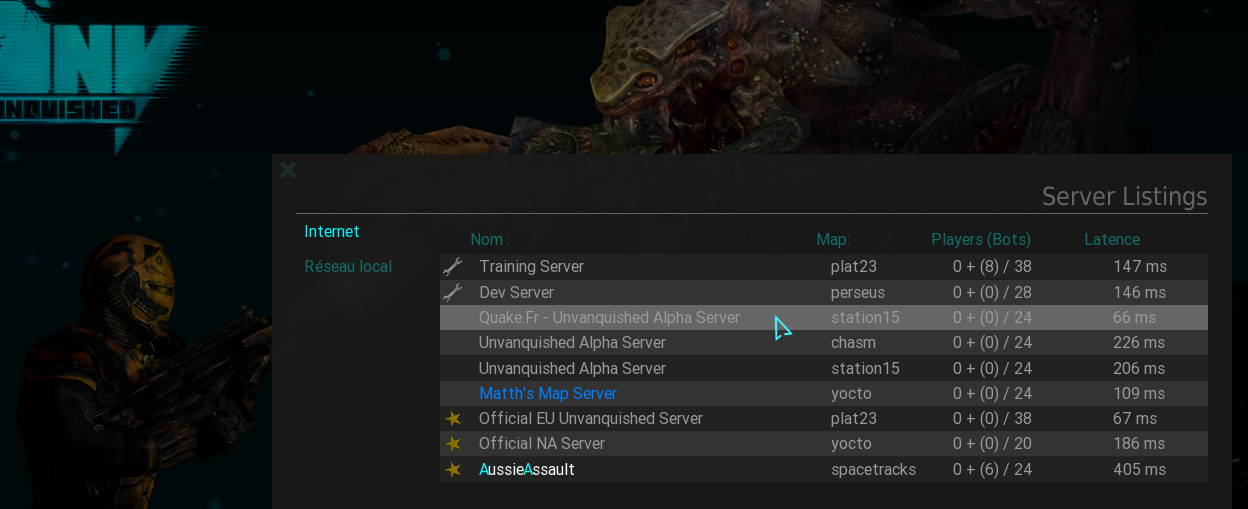Click the star icon next to Official EU Unvanquished Server
The image size is (1248, 509).
click(x=453, y=418)
